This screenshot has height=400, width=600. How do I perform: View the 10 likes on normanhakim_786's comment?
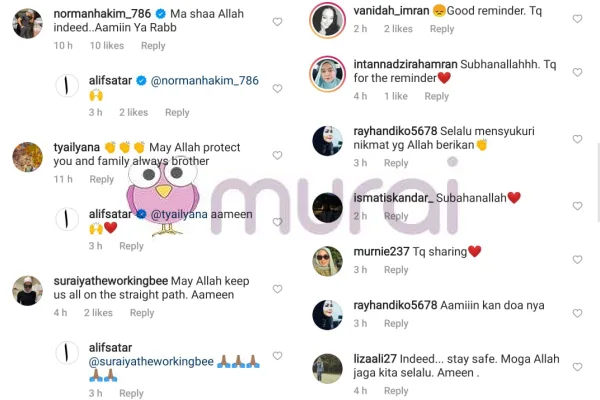click(107, 46)
